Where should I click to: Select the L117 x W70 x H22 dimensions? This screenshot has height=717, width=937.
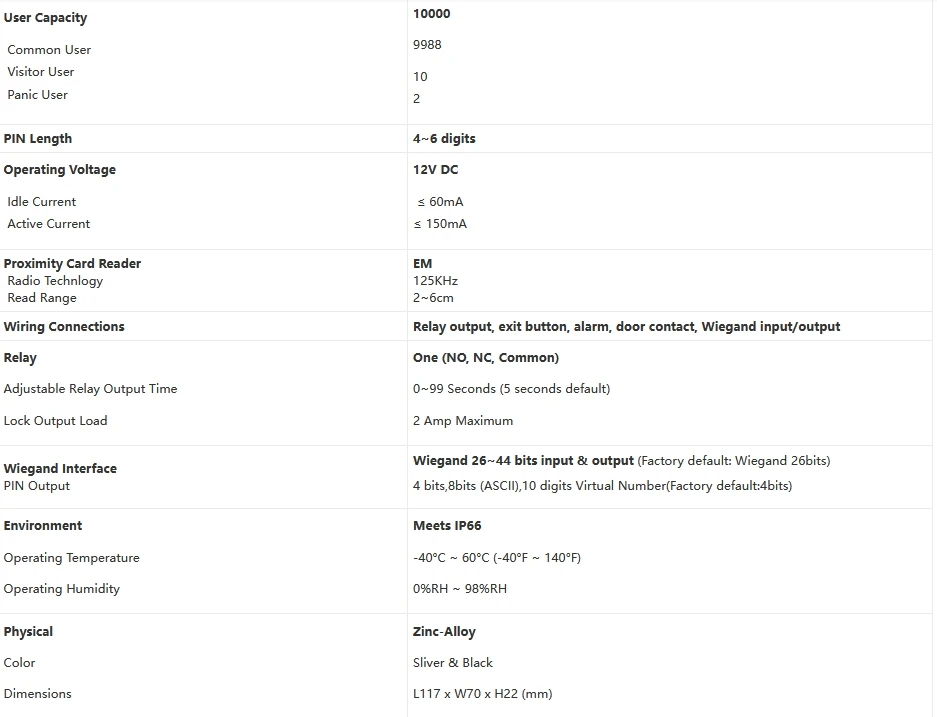(482, 694)
